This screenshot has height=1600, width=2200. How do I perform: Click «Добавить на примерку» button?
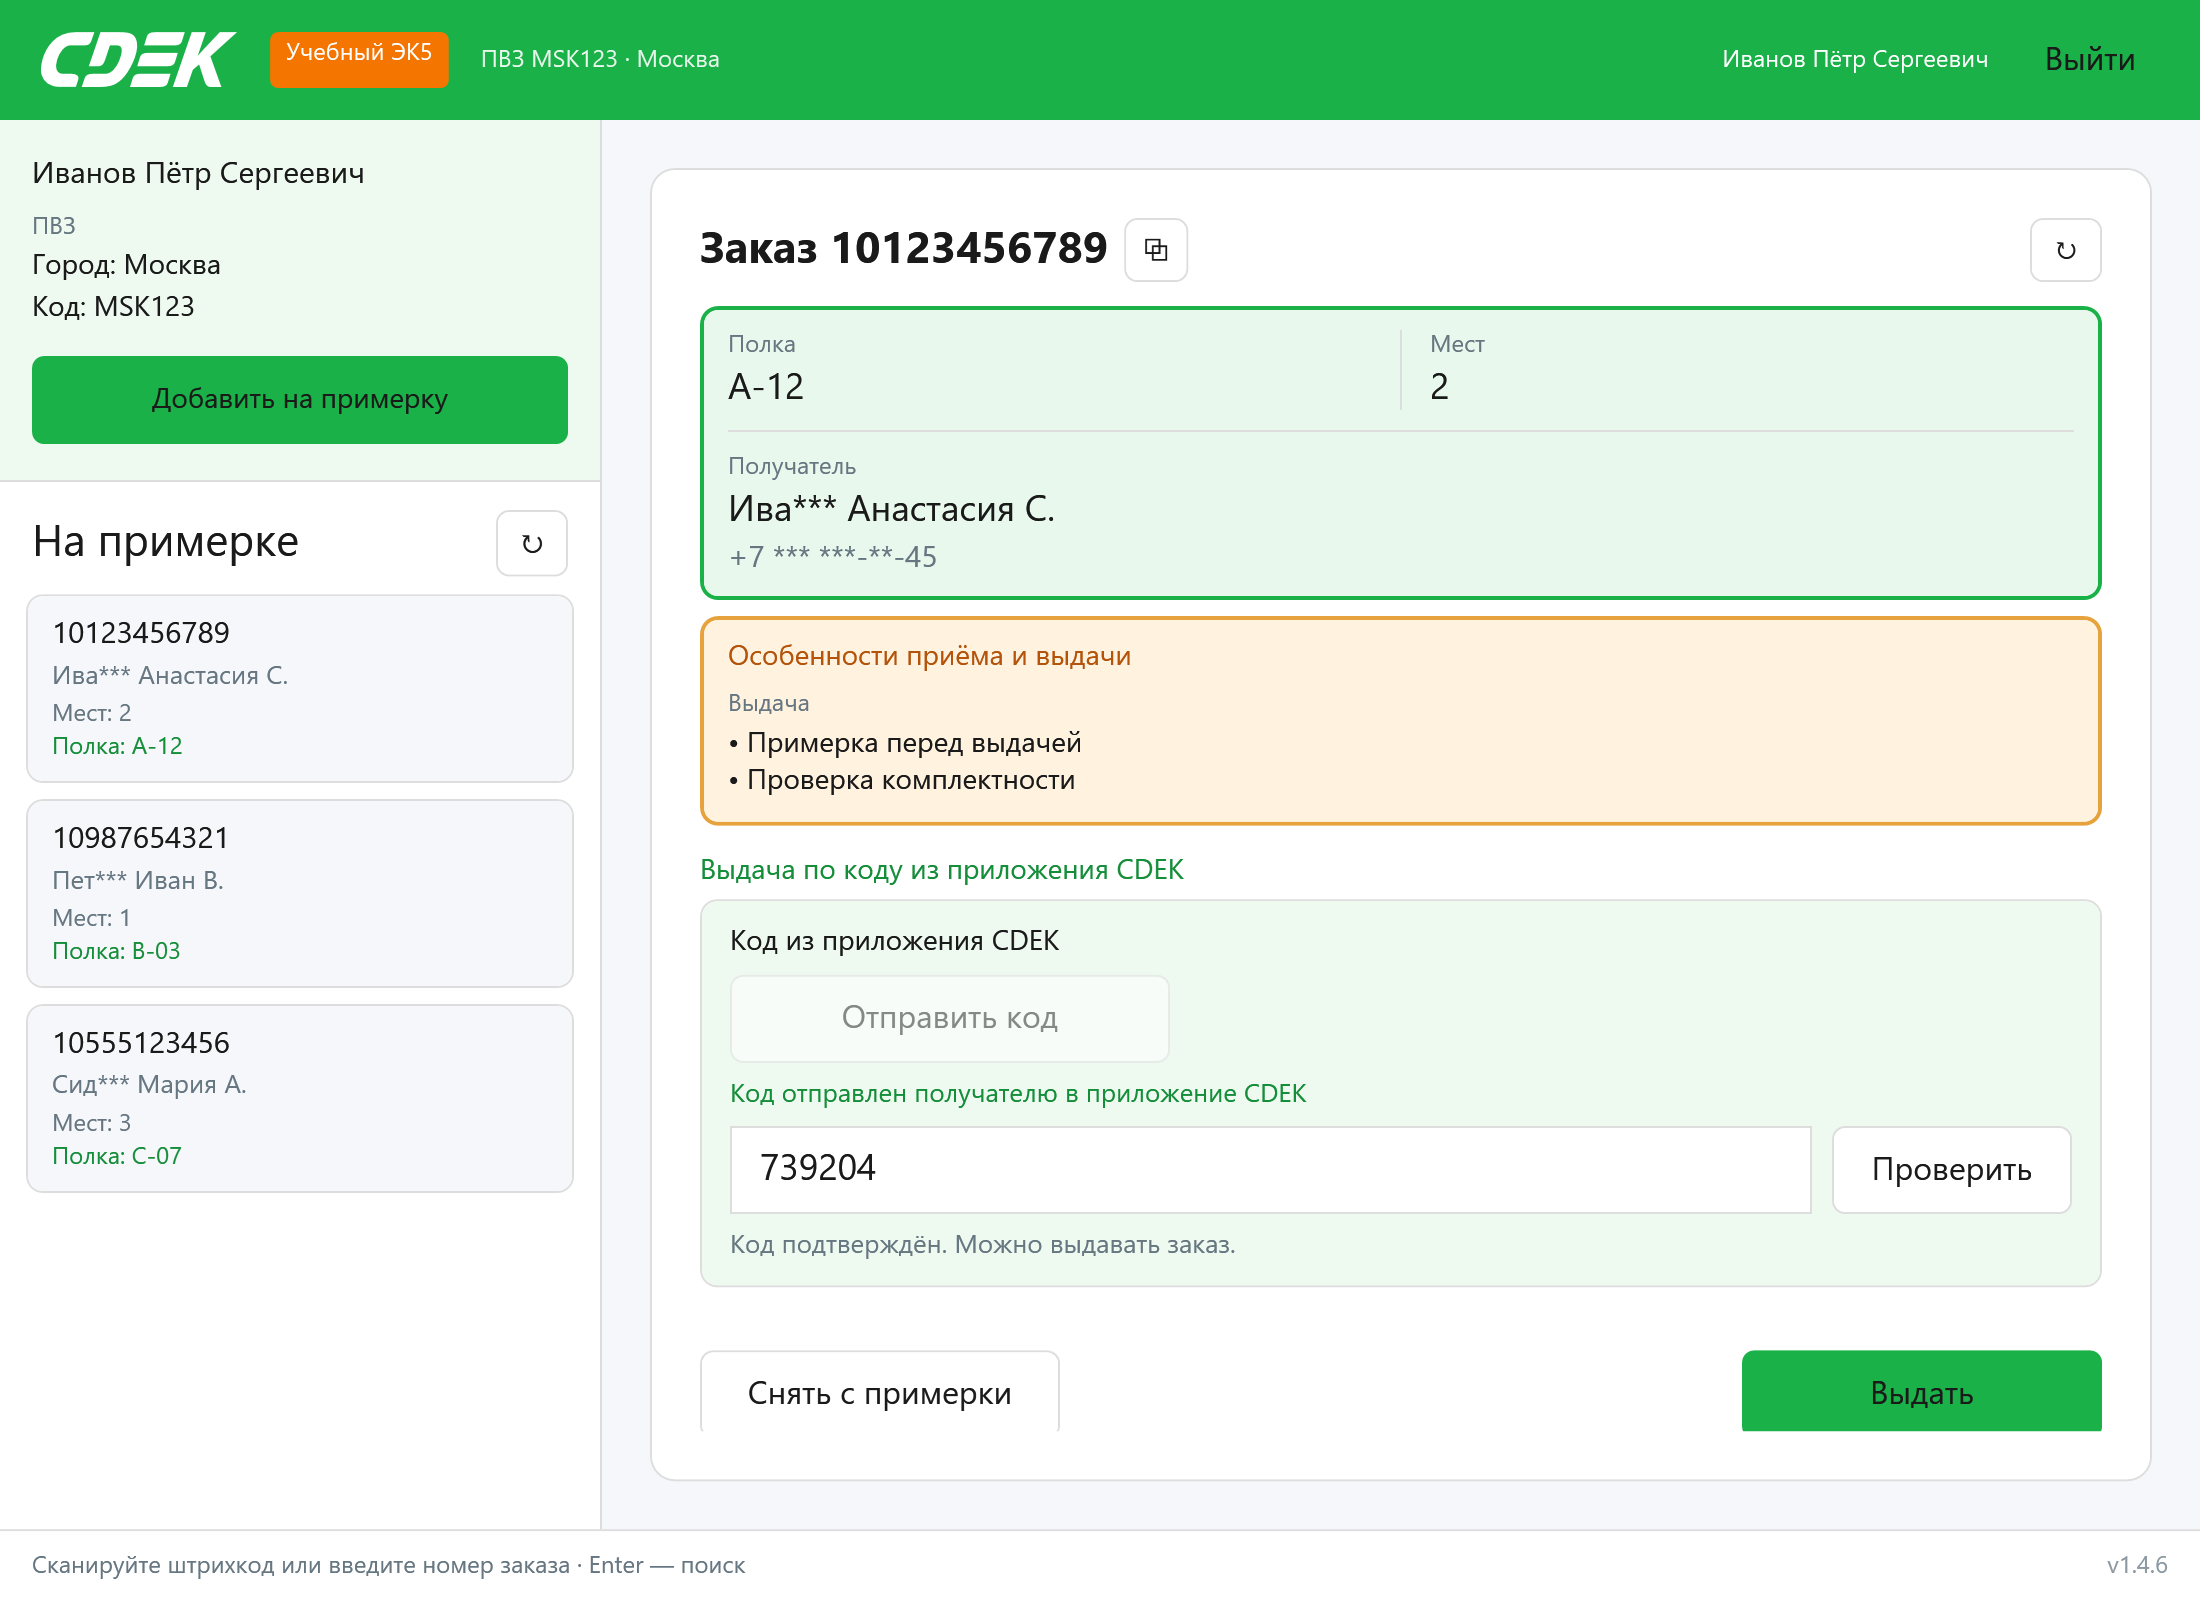coord(300,399)
